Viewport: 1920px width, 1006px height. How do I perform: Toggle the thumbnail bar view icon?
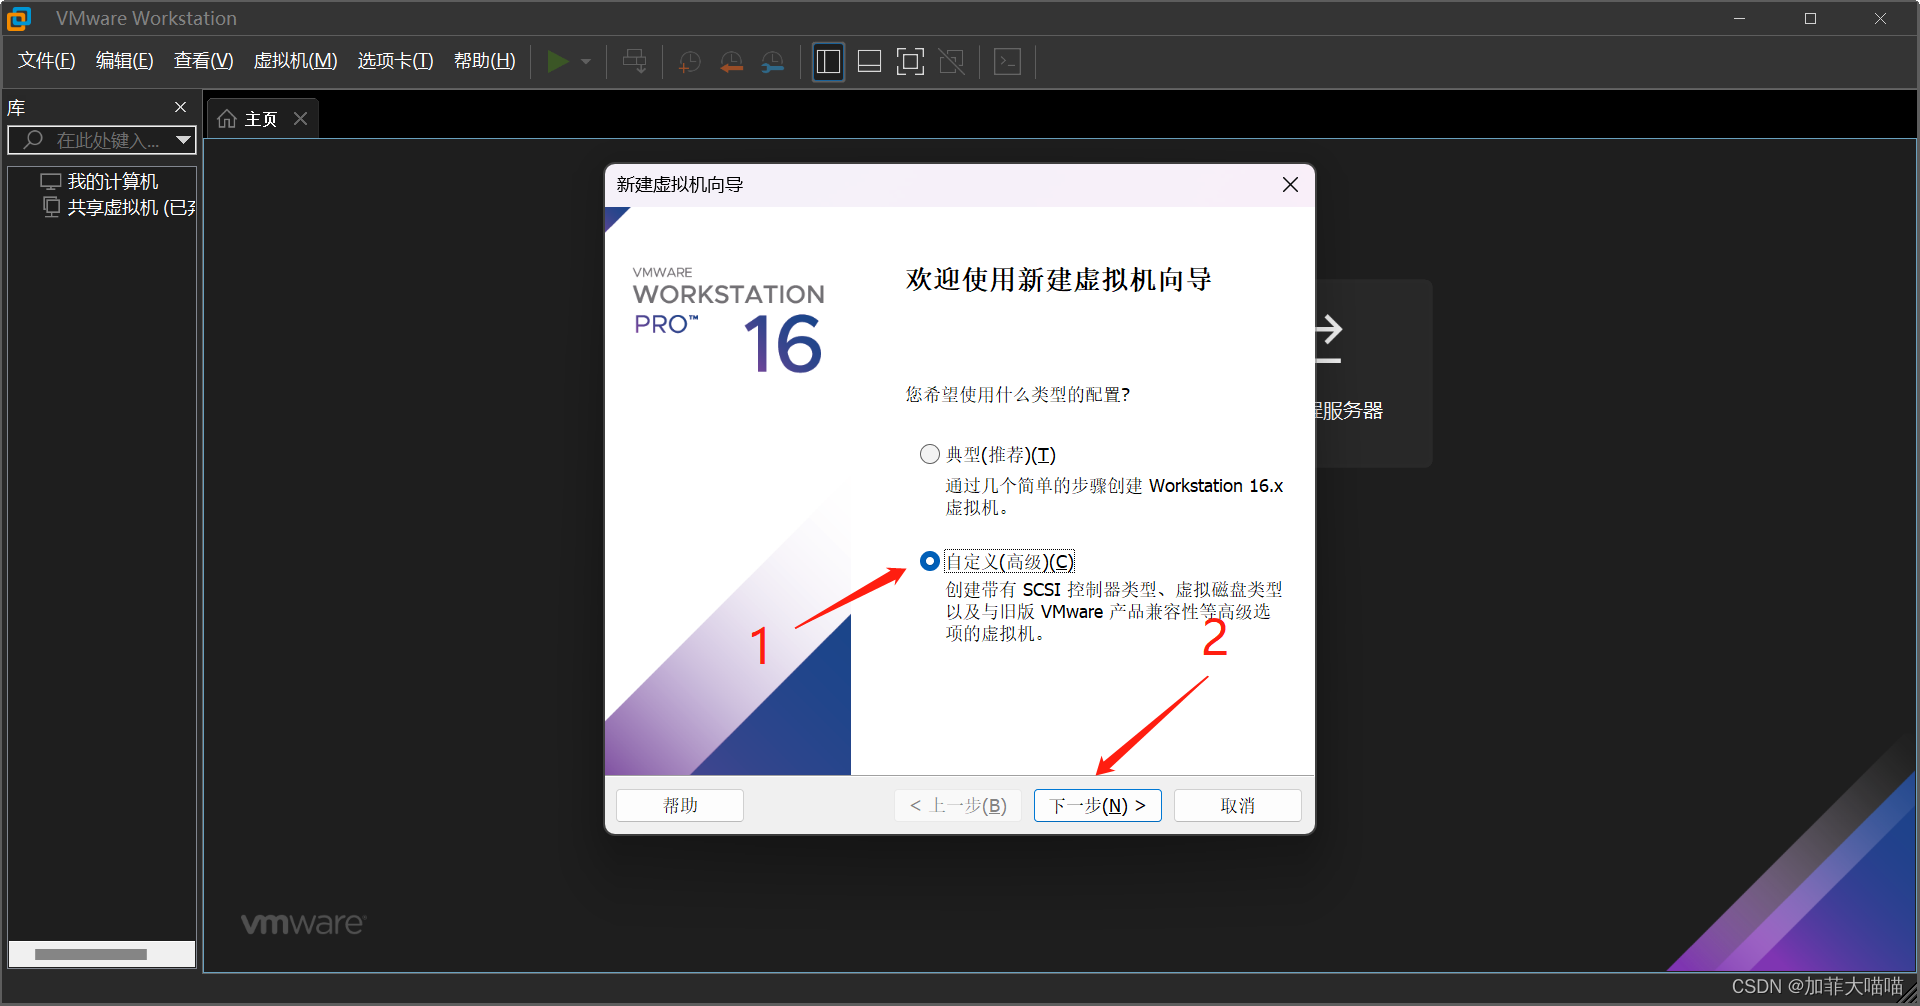click(869, 62)
